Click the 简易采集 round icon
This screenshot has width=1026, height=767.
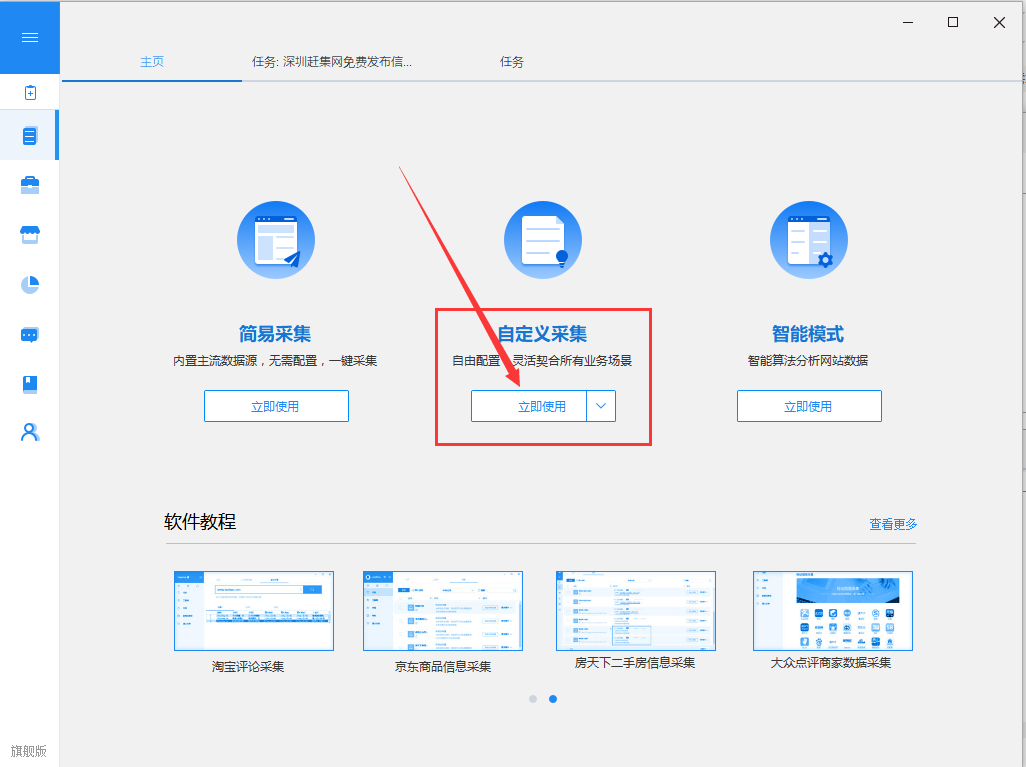click(275, 240)
